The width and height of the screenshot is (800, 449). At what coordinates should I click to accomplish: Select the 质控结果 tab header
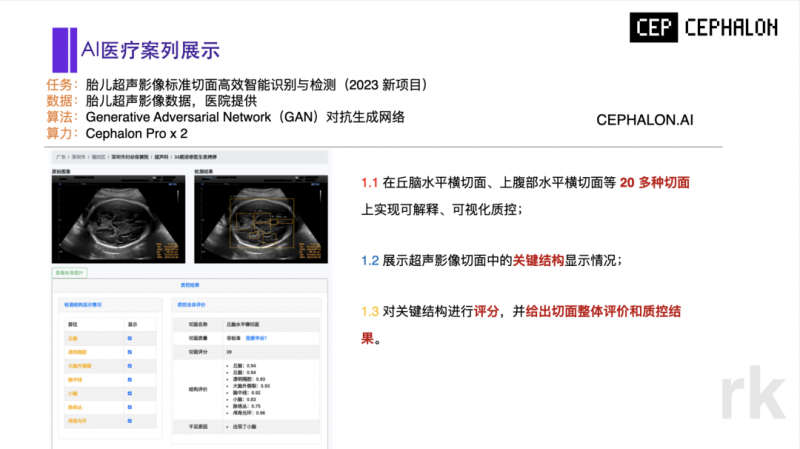190,285
